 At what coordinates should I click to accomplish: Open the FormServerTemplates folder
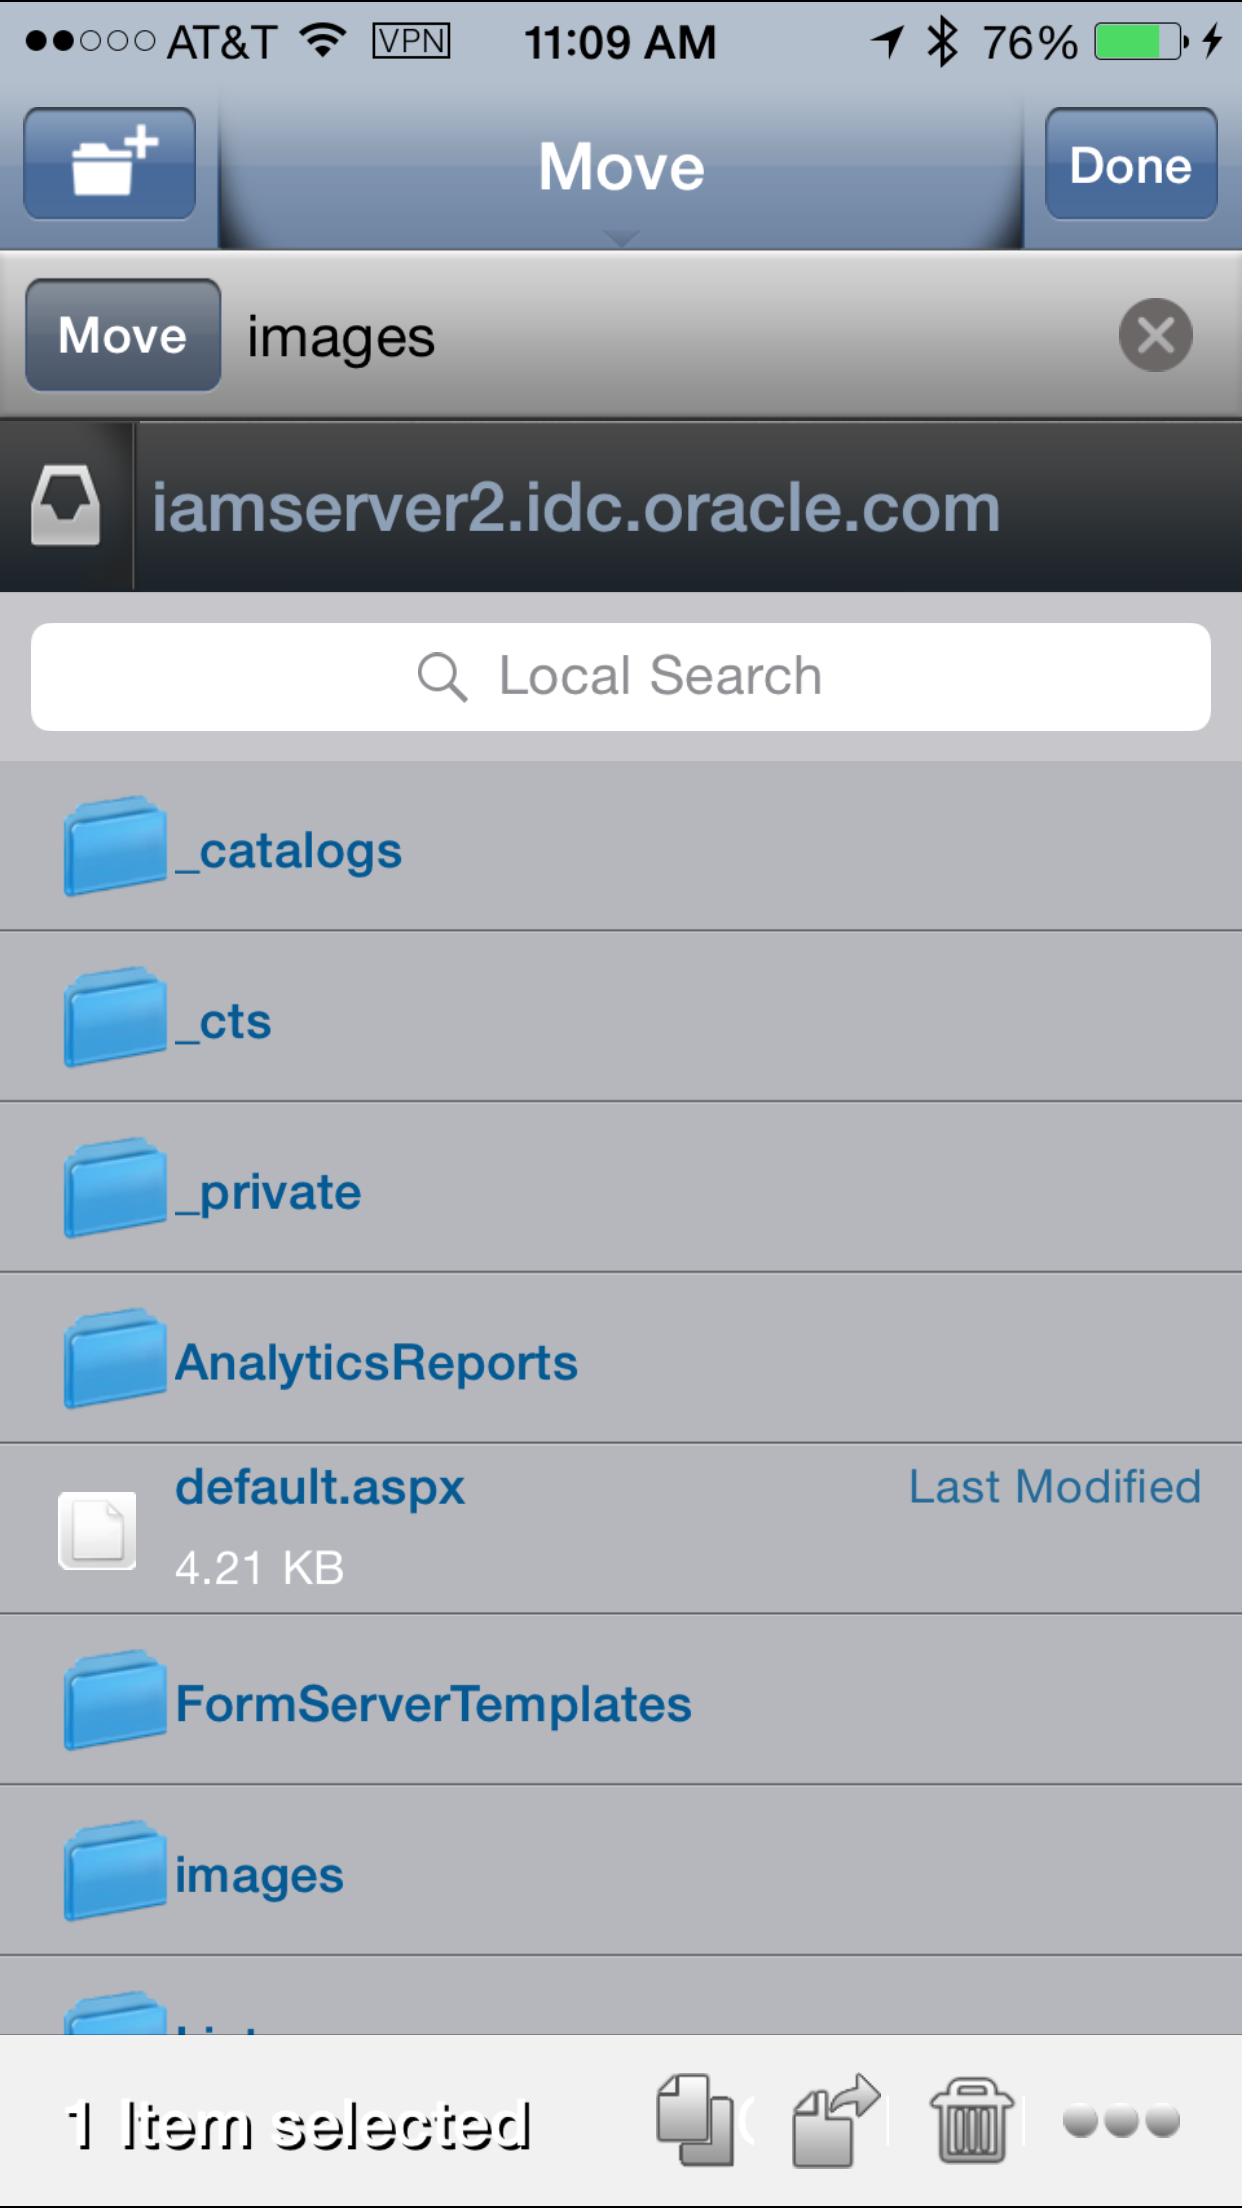point(433,1704)
